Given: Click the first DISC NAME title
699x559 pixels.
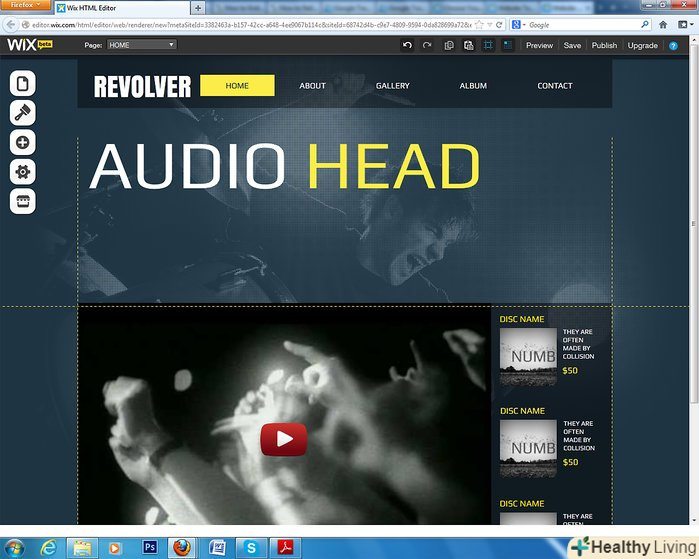Looking at the screenshot, I should (522, 319).
